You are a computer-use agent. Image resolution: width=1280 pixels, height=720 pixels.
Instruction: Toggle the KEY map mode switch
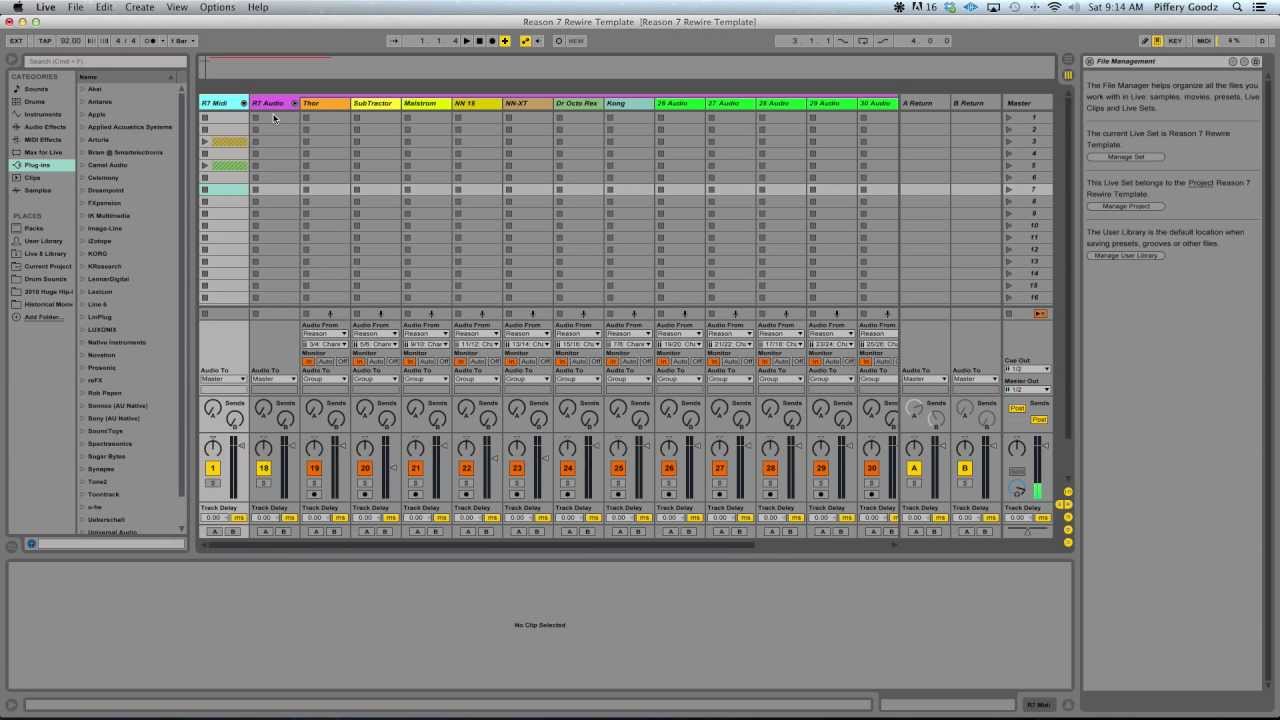click(x=1175, y=41)
